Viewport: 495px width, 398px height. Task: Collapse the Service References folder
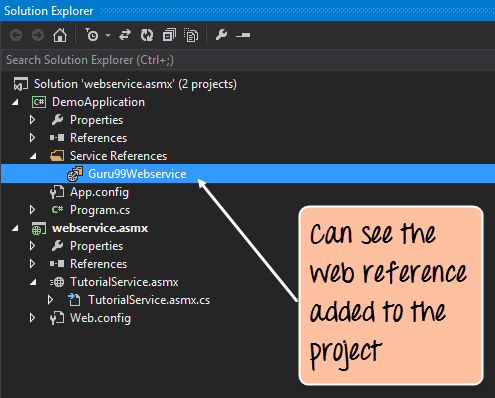point(33,156)
